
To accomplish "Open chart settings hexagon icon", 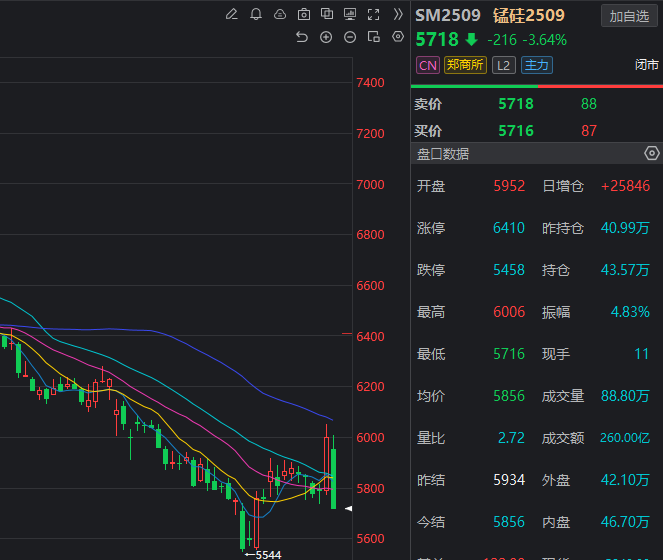I will [398, 37].
